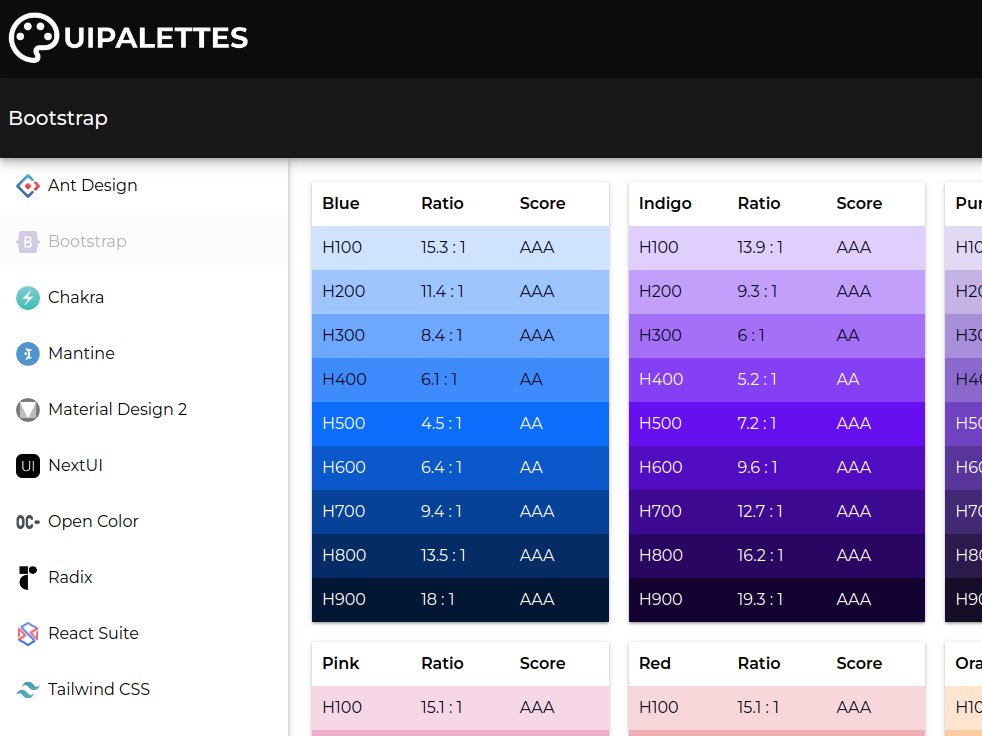
Task: Go to the Open Color palette
Action: tap(144, 522)
